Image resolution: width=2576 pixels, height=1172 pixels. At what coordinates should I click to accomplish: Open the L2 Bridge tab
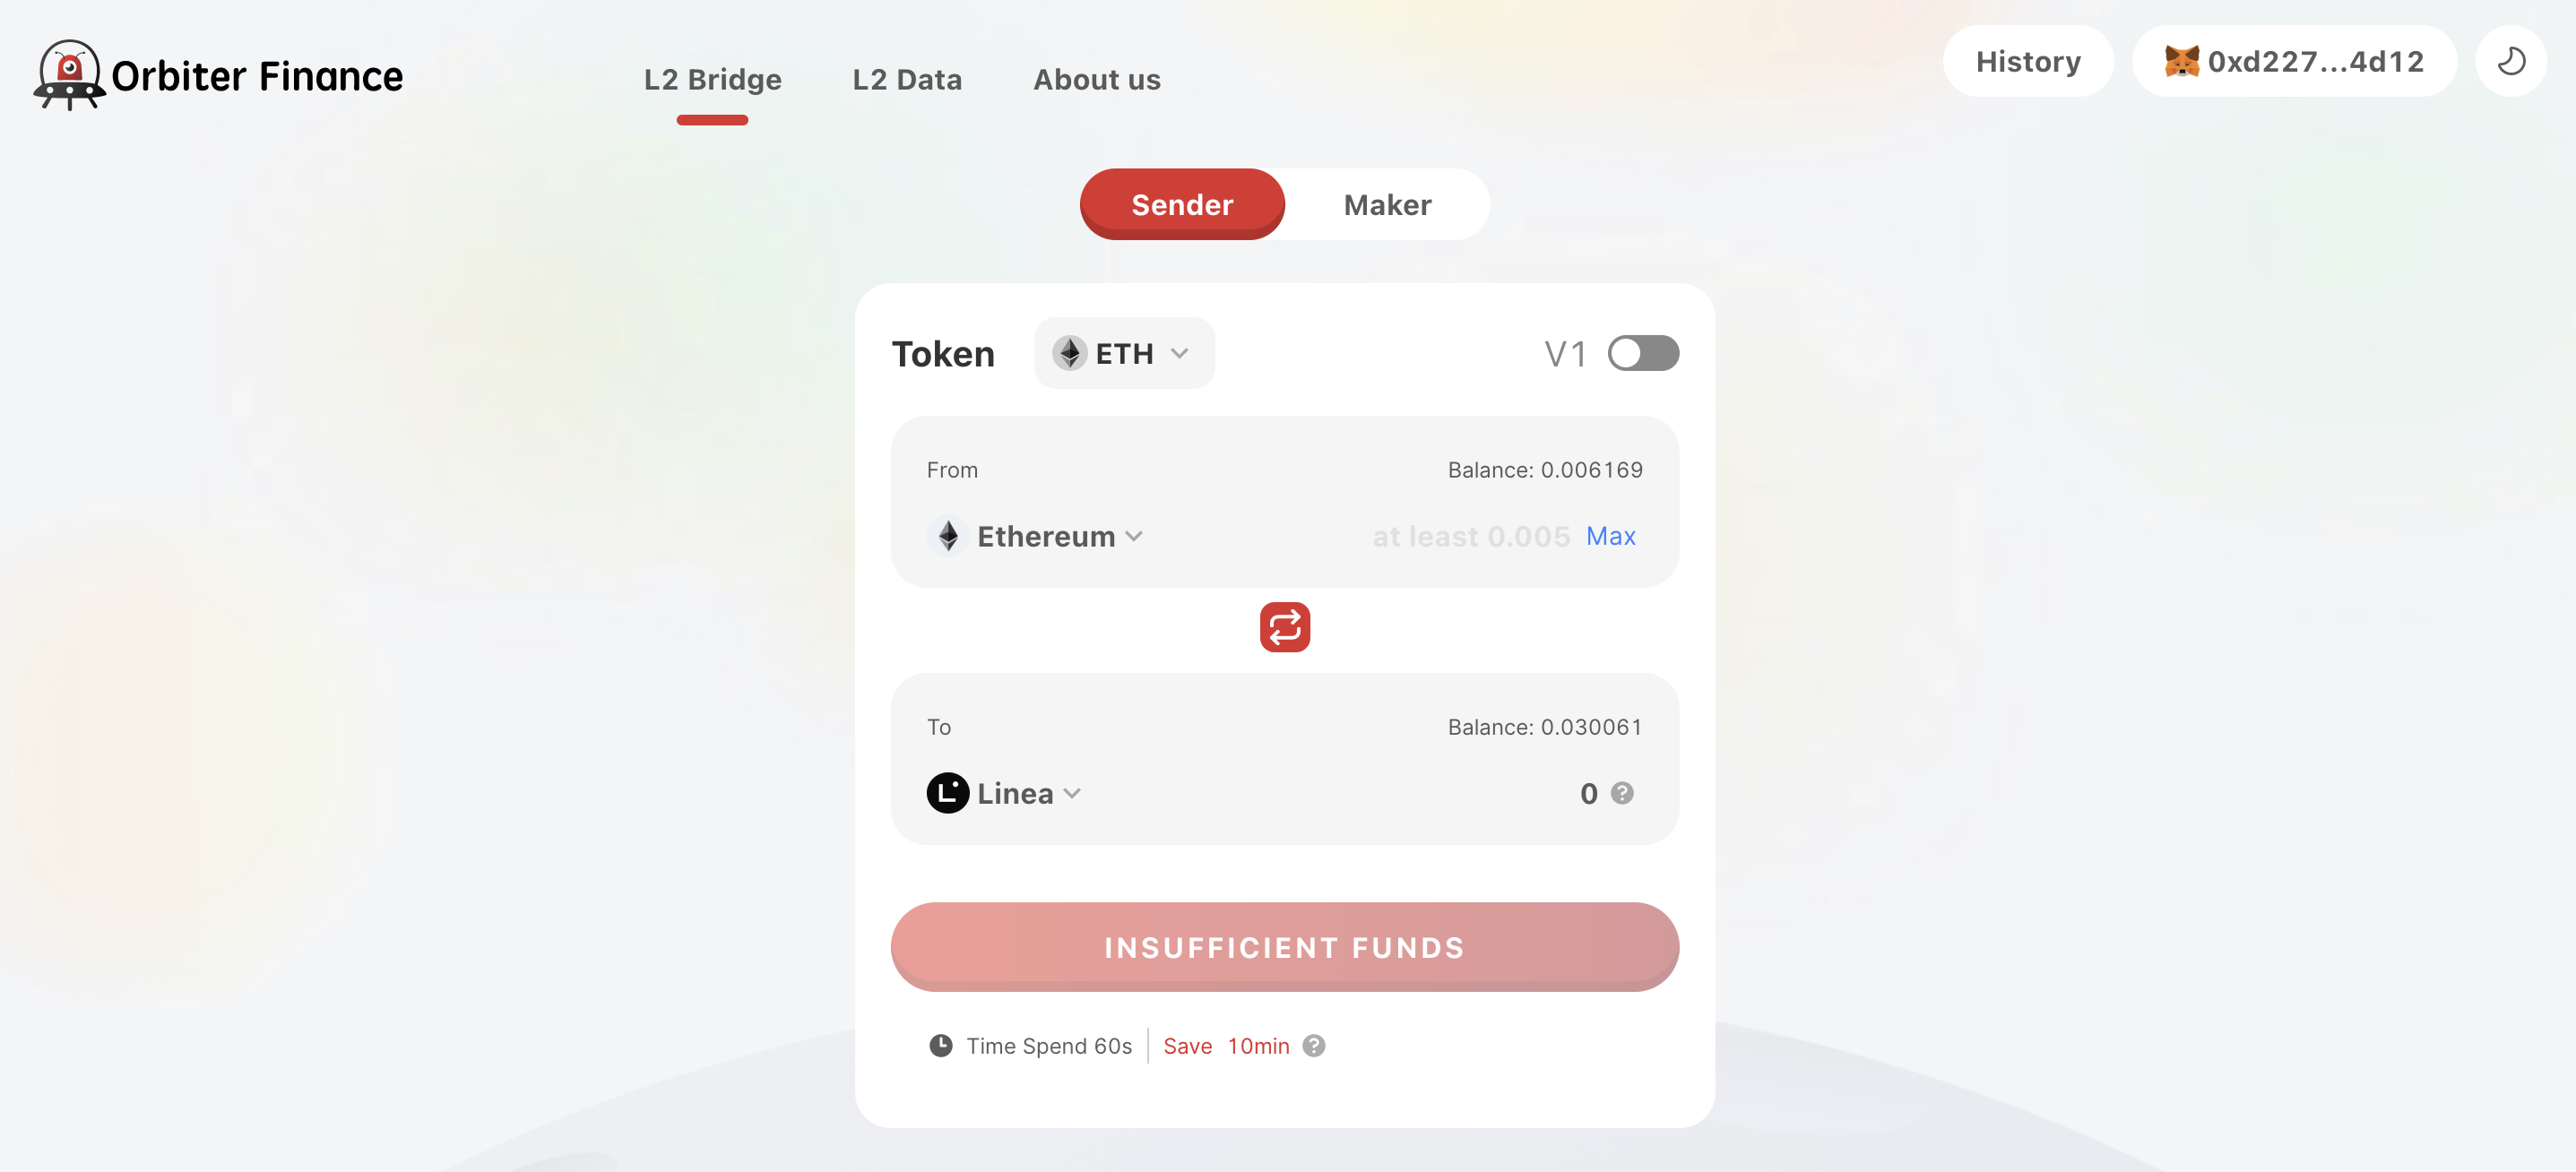[x=713, y=77]
